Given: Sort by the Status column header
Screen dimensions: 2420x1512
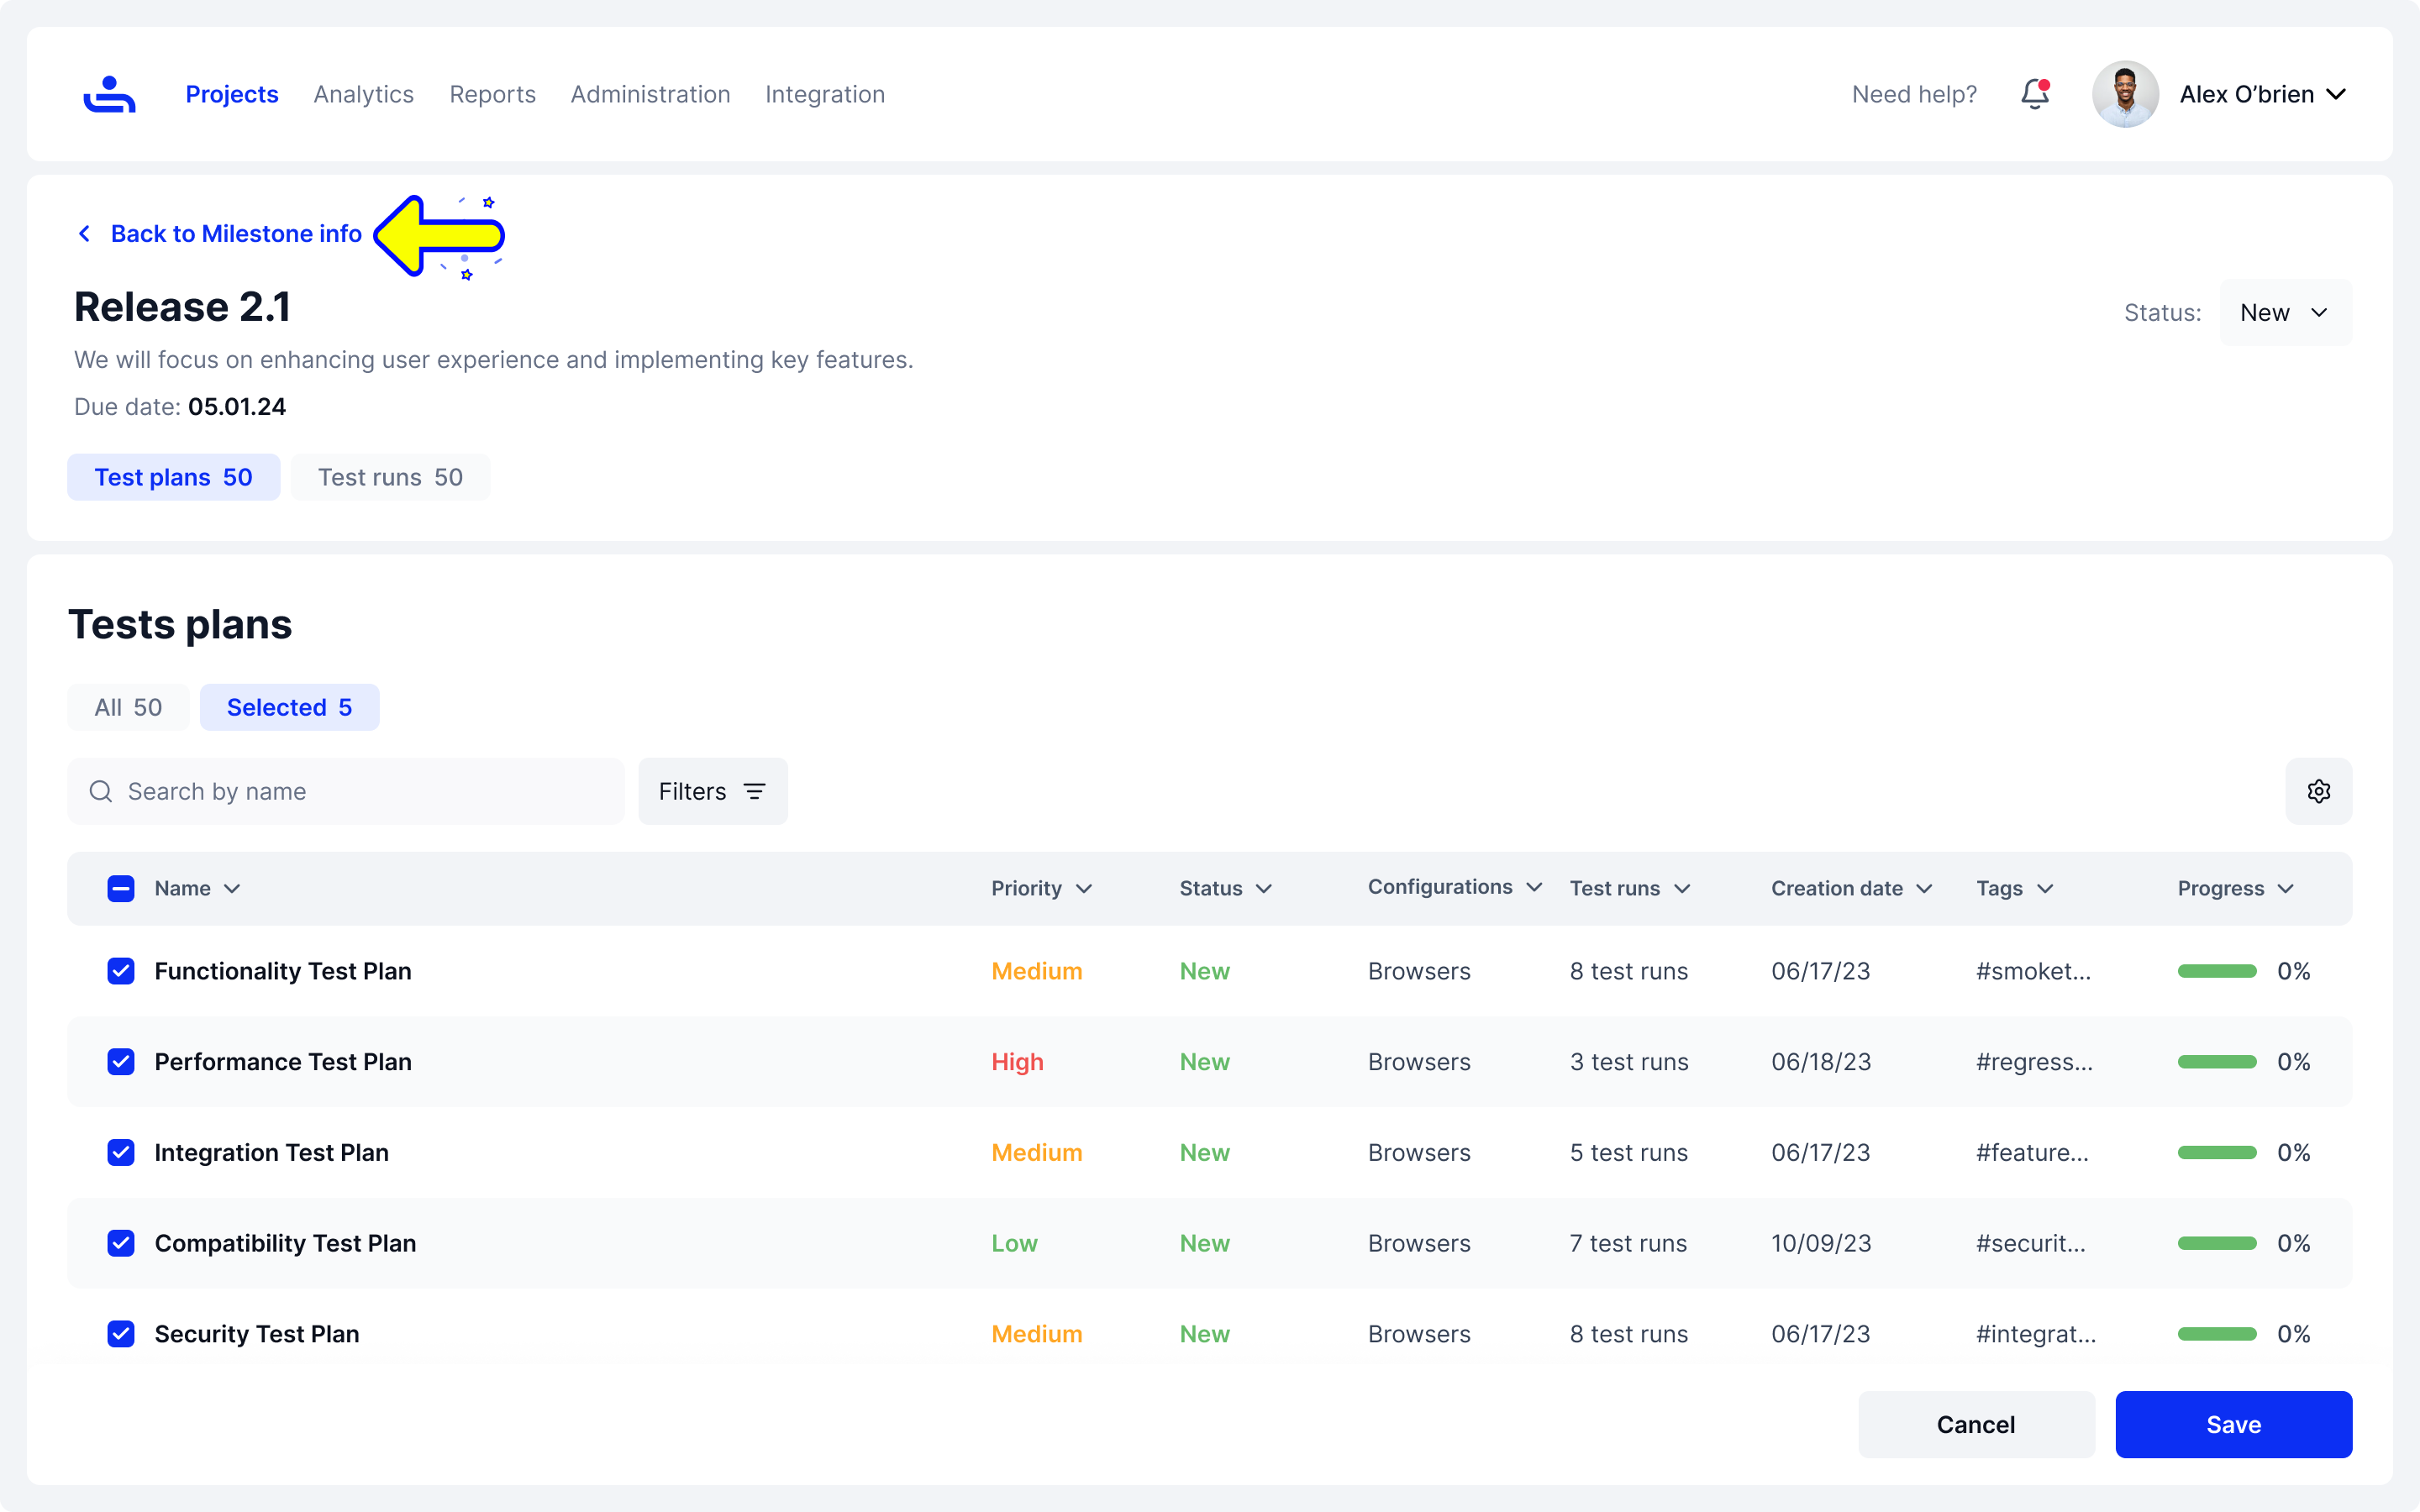Looking at the screenshot, I should pyautogui.click(x=1225, y=888).
